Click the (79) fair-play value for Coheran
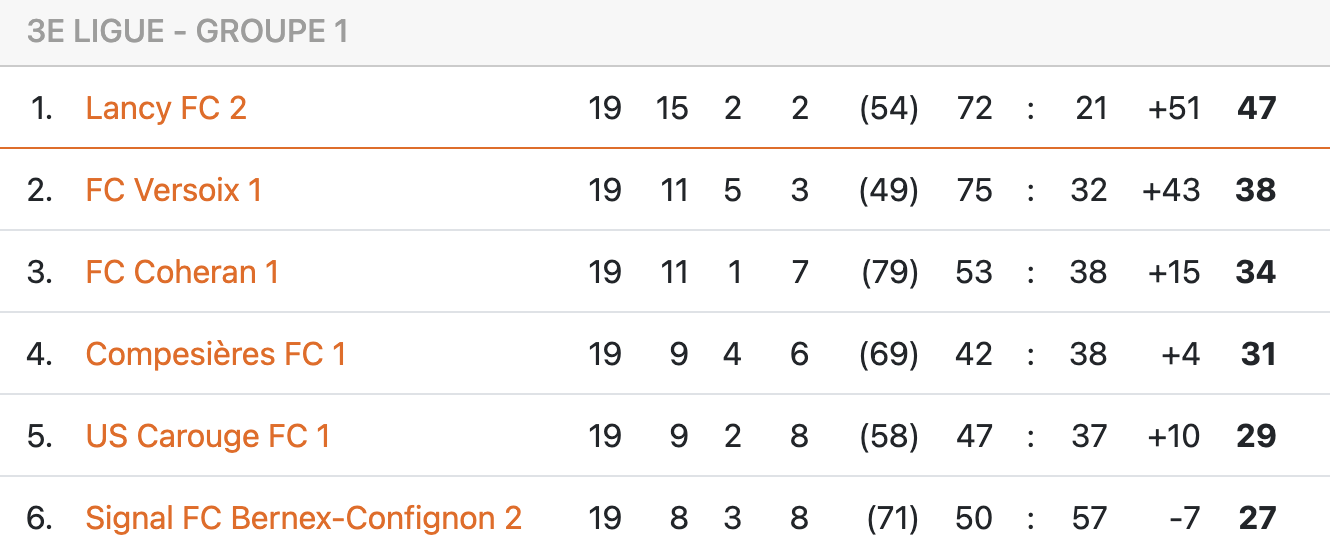Image resolution: width=1330 pixels, height=552 pixels. click(x=890, y=272)
